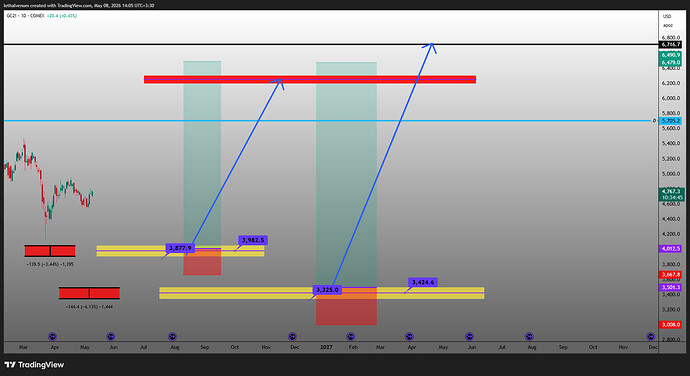Click the 3,200.0 price axis tick
Image resolution: width=690 pixels, height=376 pixels.
(x=671, y=310)
